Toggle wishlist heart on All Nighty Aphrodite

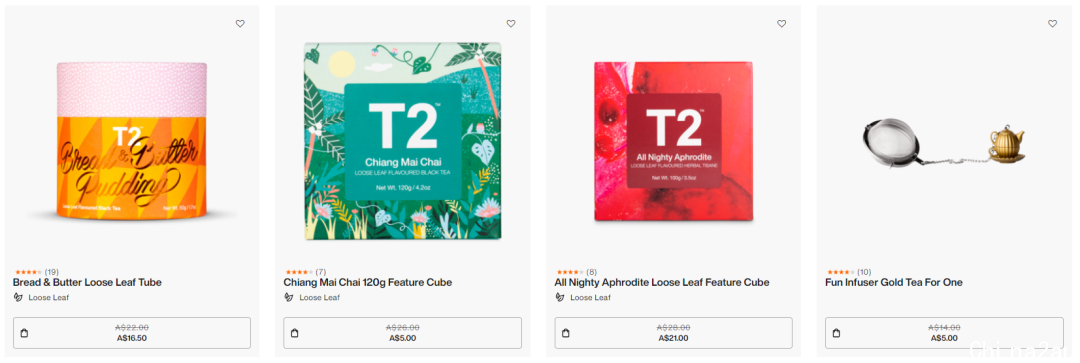point(781,23)
